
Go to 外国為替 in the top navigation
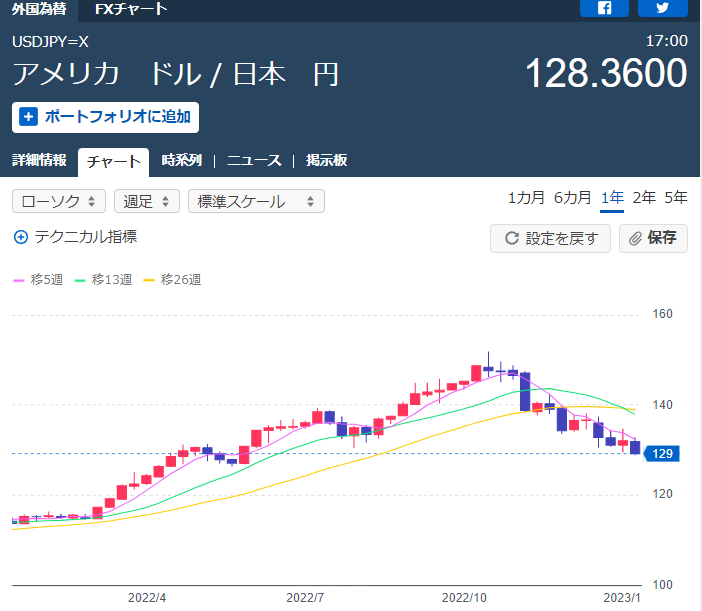click(39, 9)
